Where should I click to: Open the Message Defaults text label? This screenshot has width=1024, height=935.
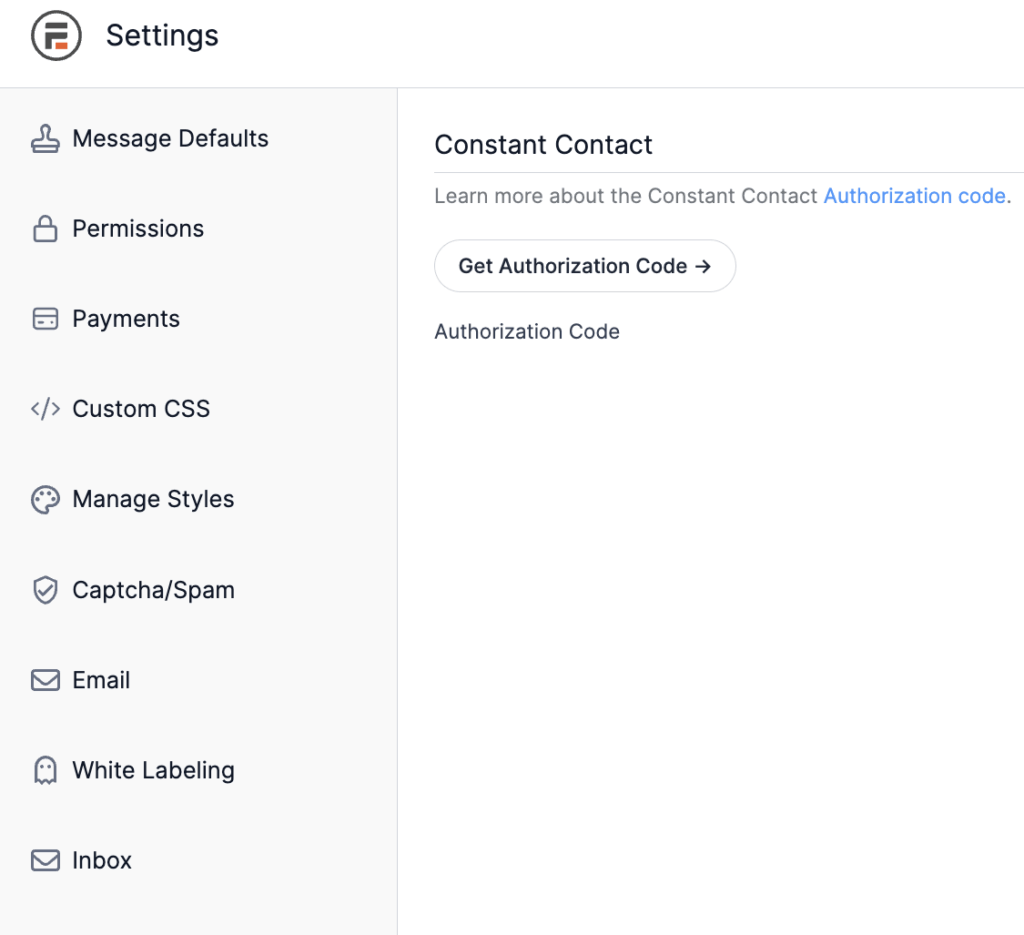tap(170, 139)
